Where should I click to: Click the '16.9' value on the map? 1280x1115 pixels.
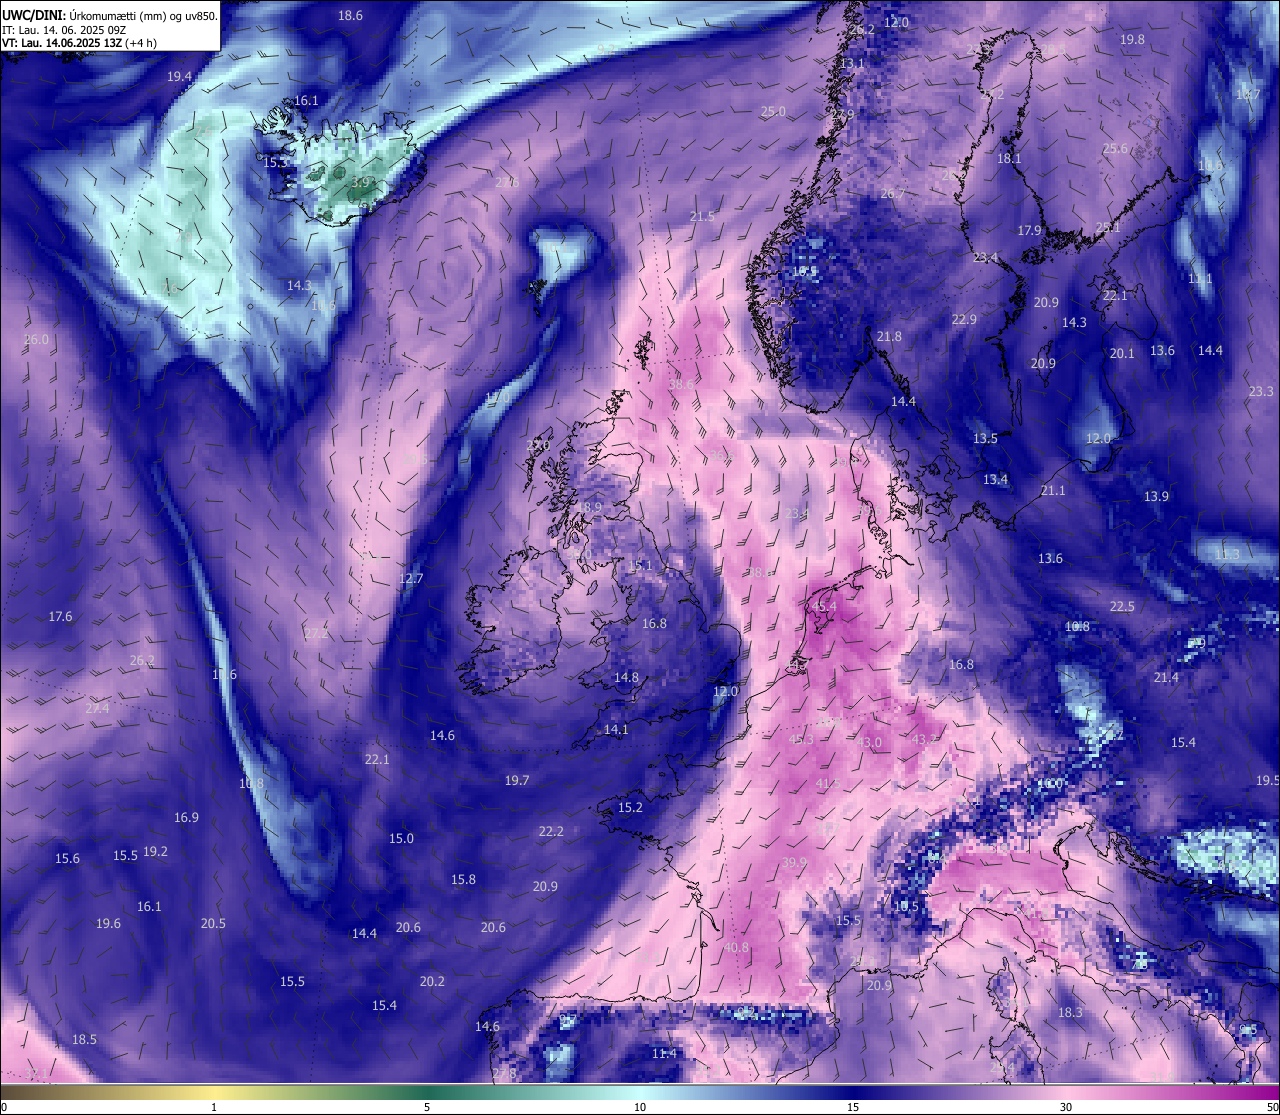coord(186,818)
